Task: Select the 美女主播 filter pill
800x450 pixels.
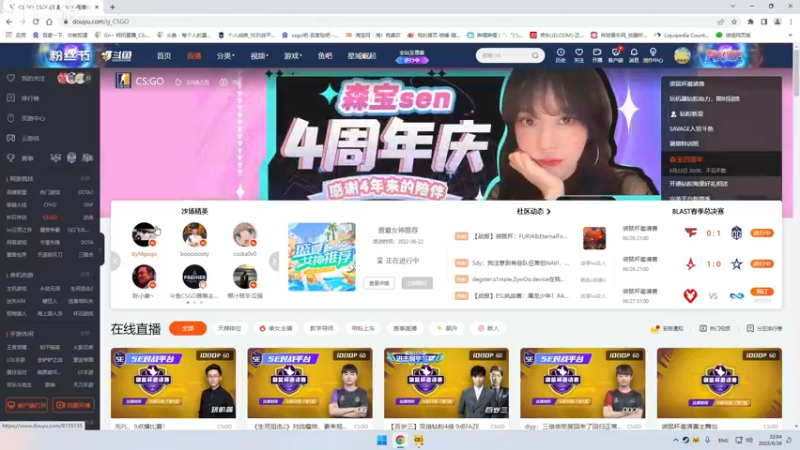Action: [276, 328]
